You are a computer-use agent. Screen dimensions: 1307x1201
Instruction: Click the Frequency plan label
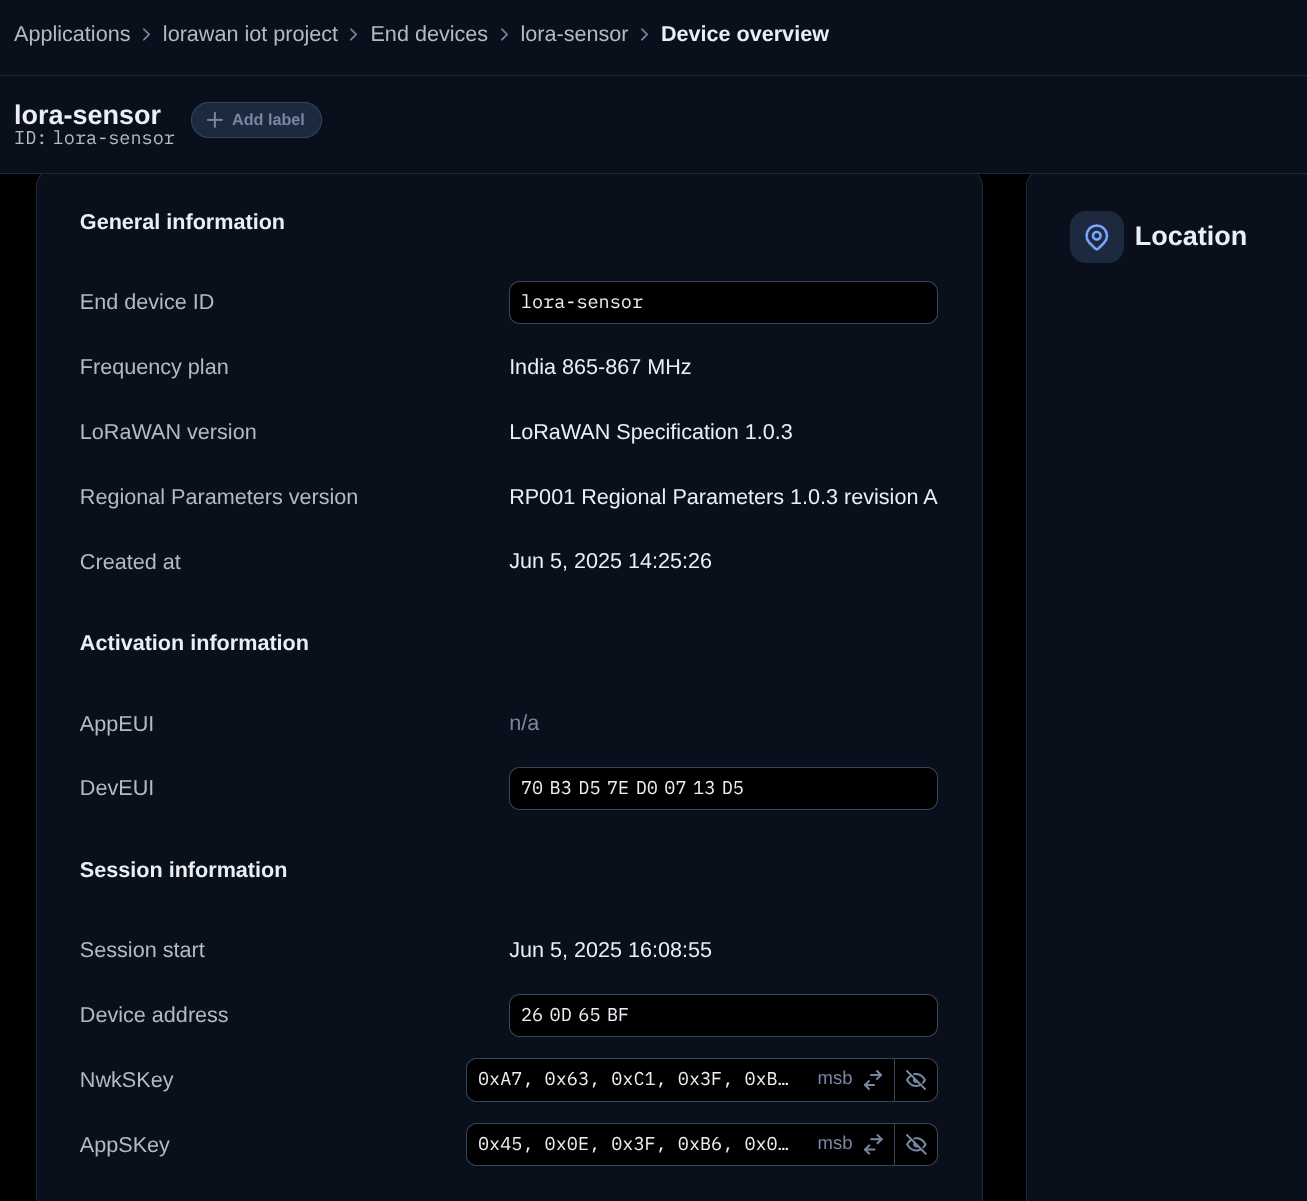154,367
